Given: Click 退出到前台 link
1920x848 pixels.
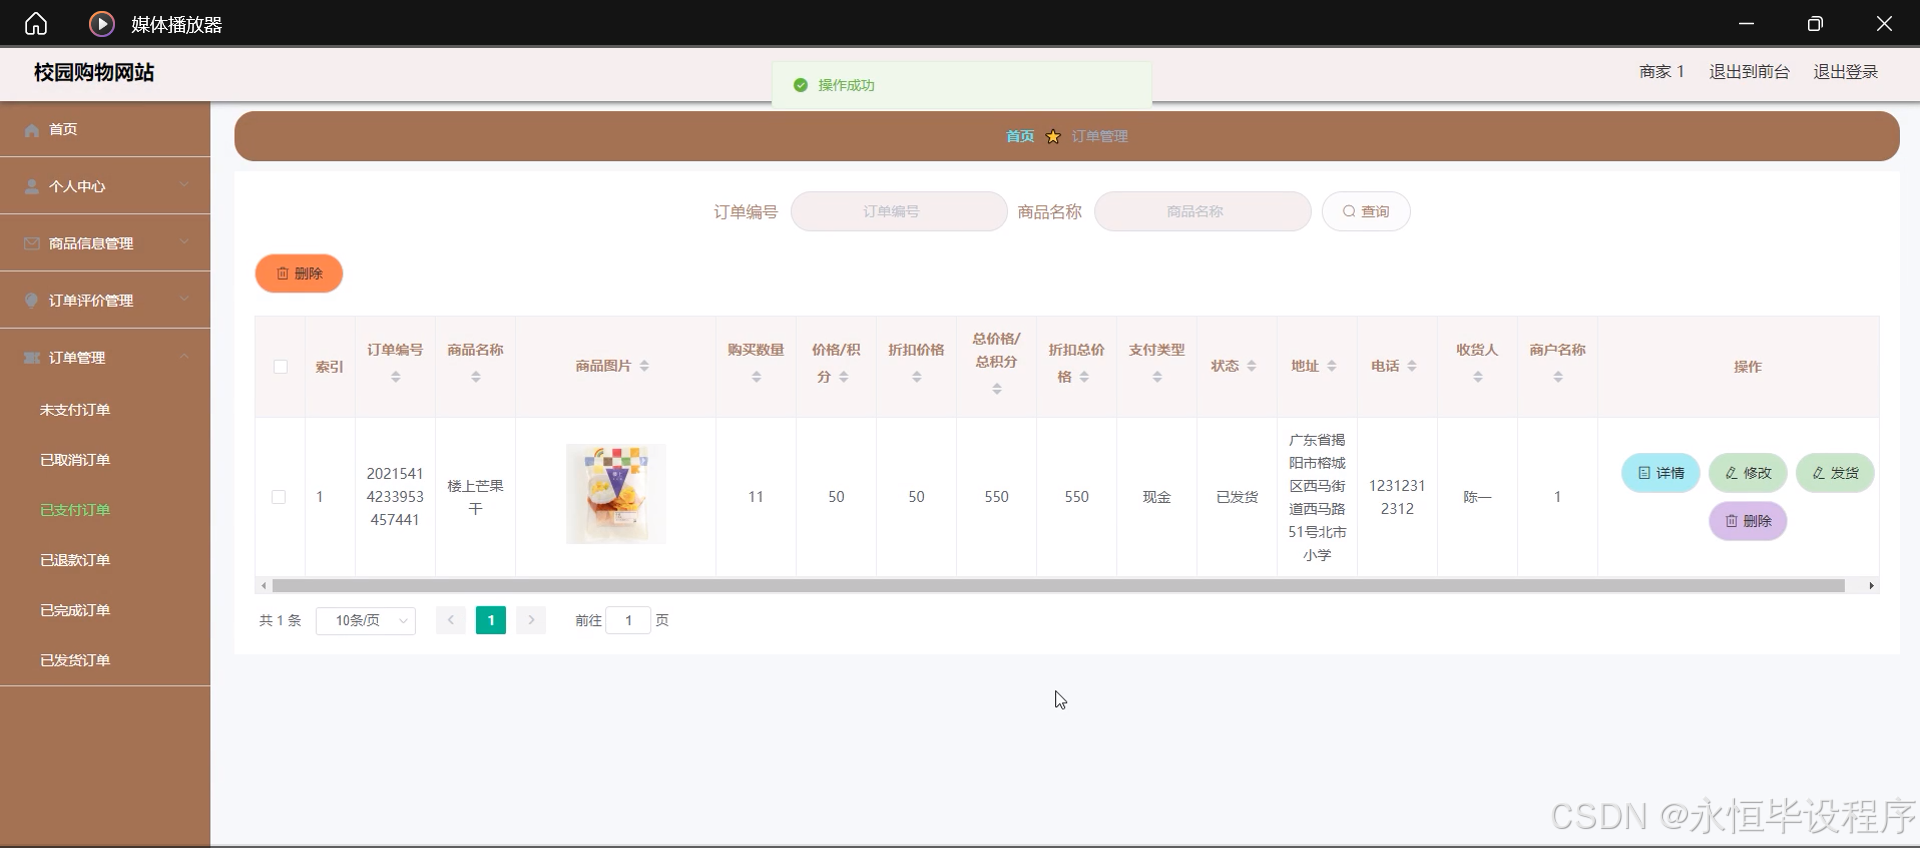Looking at the screenshot, I should point(1749,72).
